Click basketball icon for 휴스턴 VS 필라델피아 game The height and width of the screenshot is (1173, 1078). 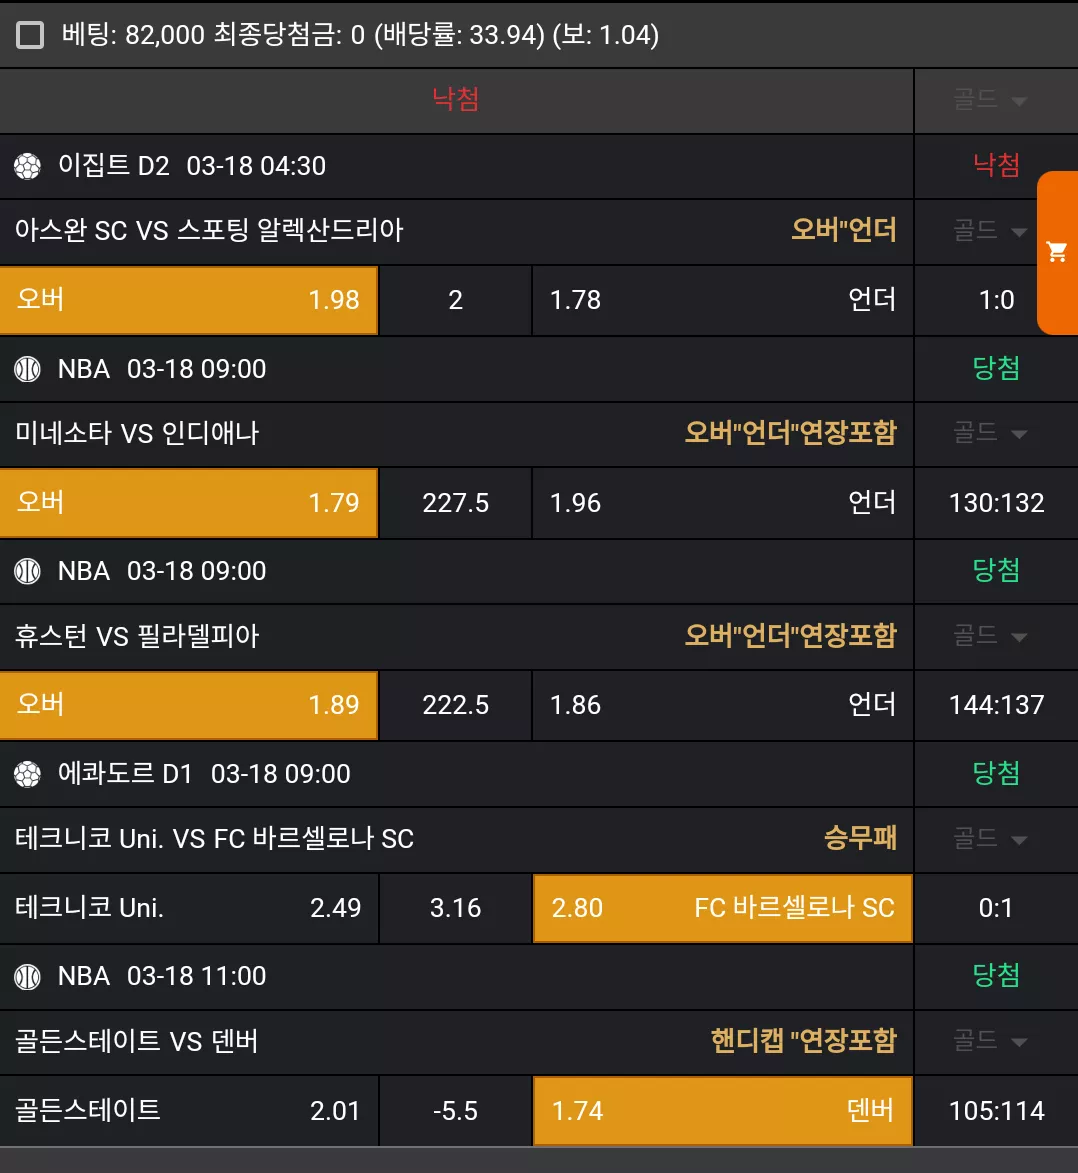click(x=28, y=572)
